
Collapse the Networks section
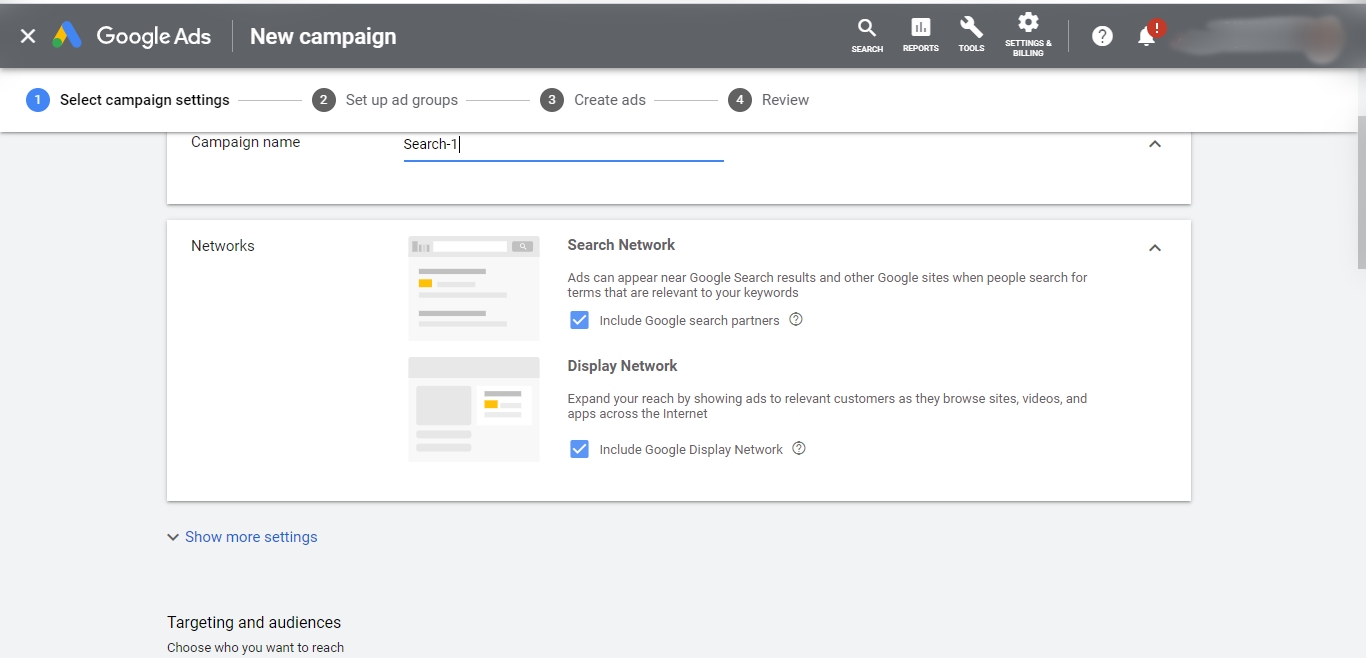(x=1155, y=248)
